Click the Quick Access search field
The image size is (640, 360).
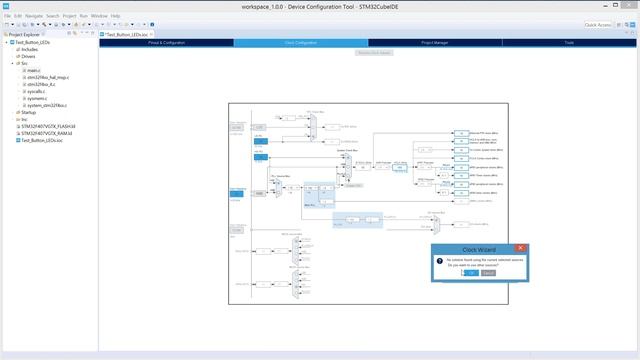point(598,25)
